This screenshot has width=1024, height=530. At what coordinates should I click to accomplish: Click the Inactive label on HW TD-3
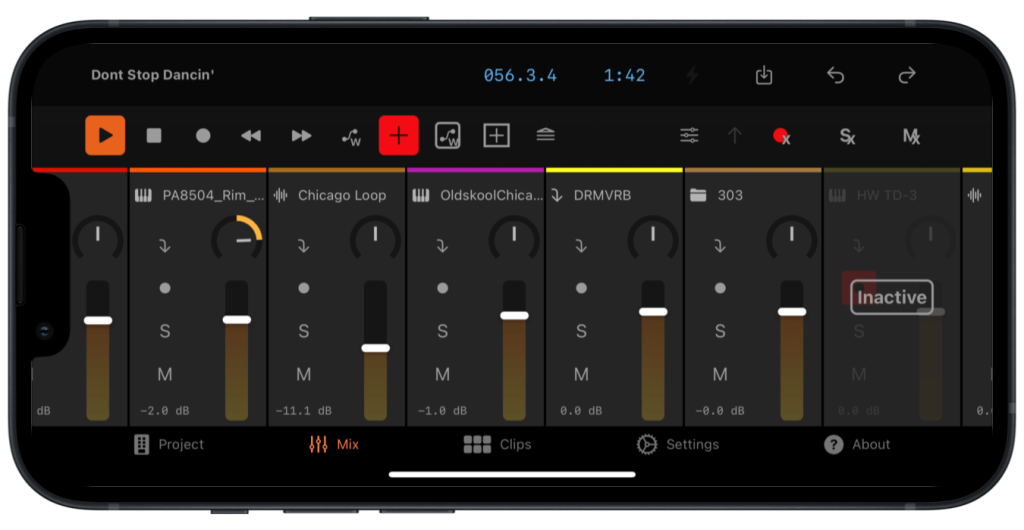tap(891, 297)
